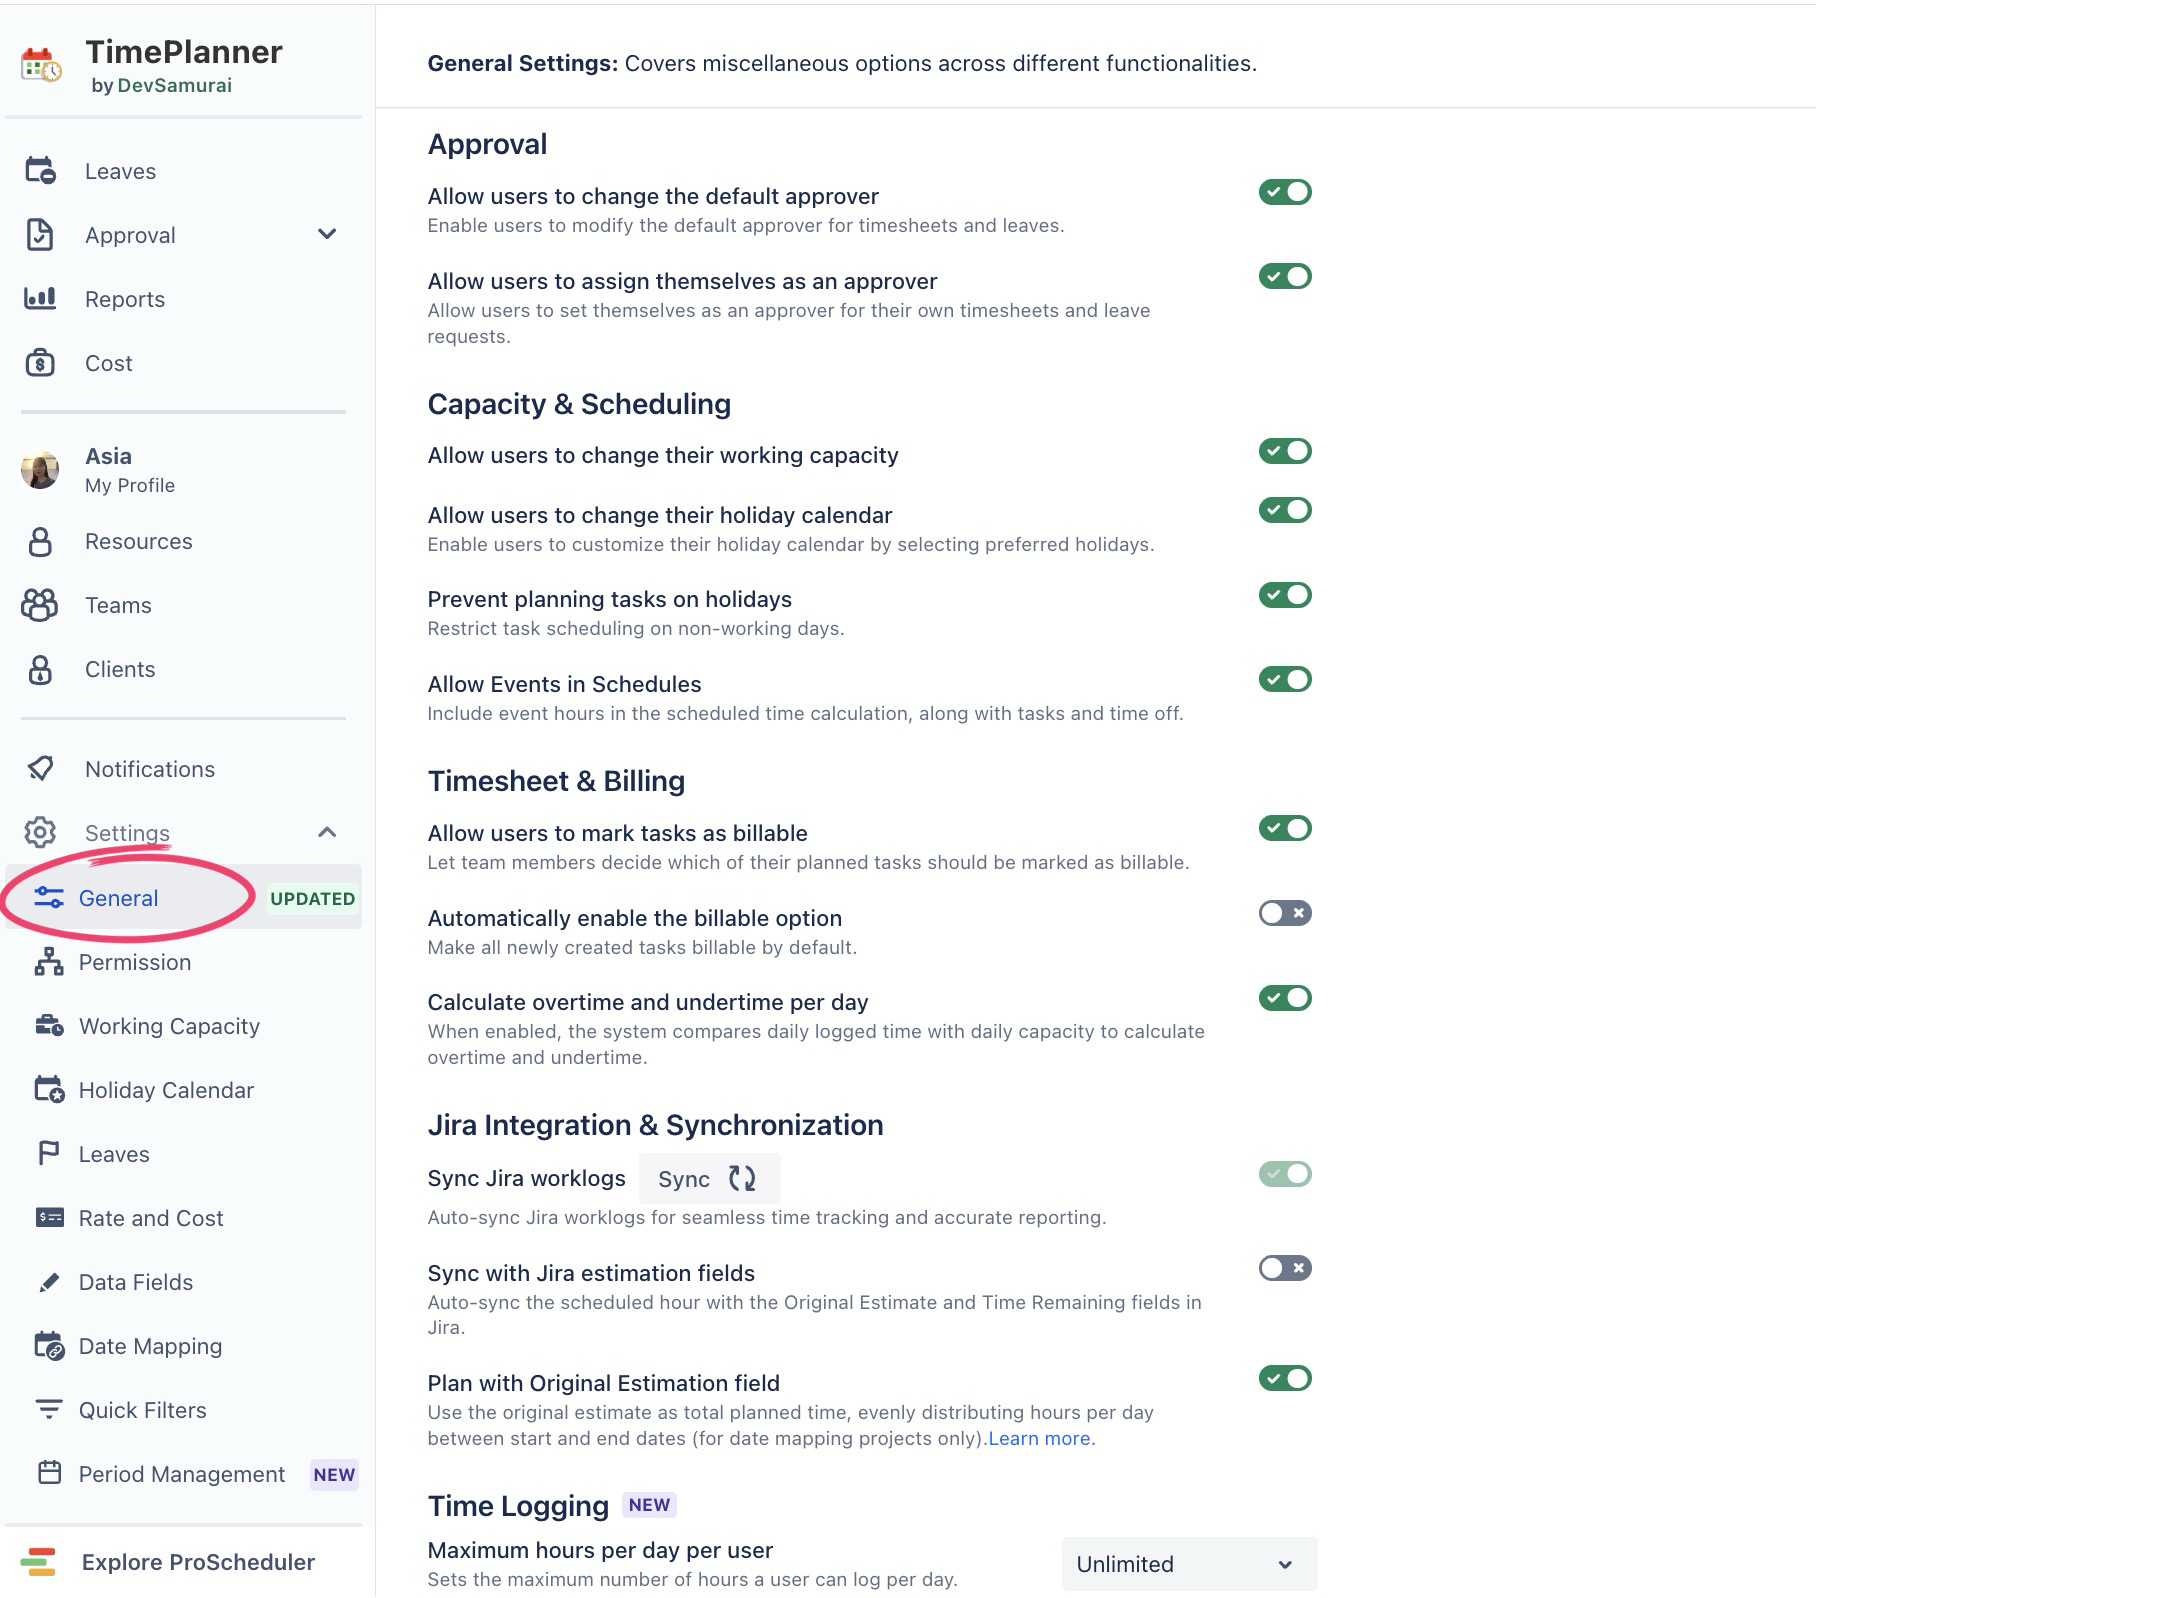
Task: Click the Leaves calendar icon in sidebar
Action: pyautogui.click(x=40, y=171)
